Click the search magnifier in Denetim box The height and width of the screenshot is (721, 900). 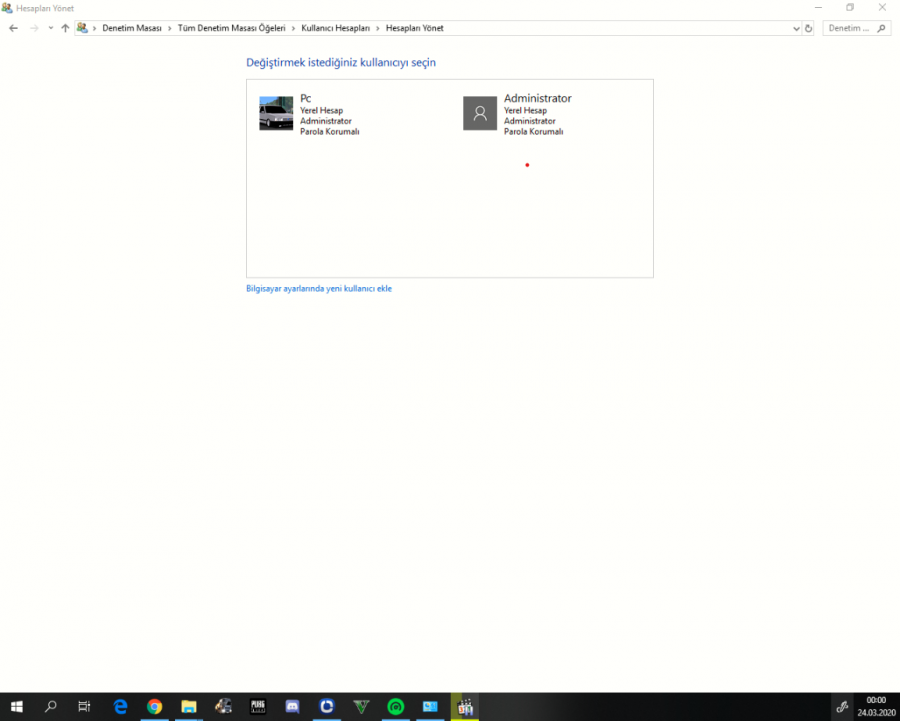coord(882,28)
